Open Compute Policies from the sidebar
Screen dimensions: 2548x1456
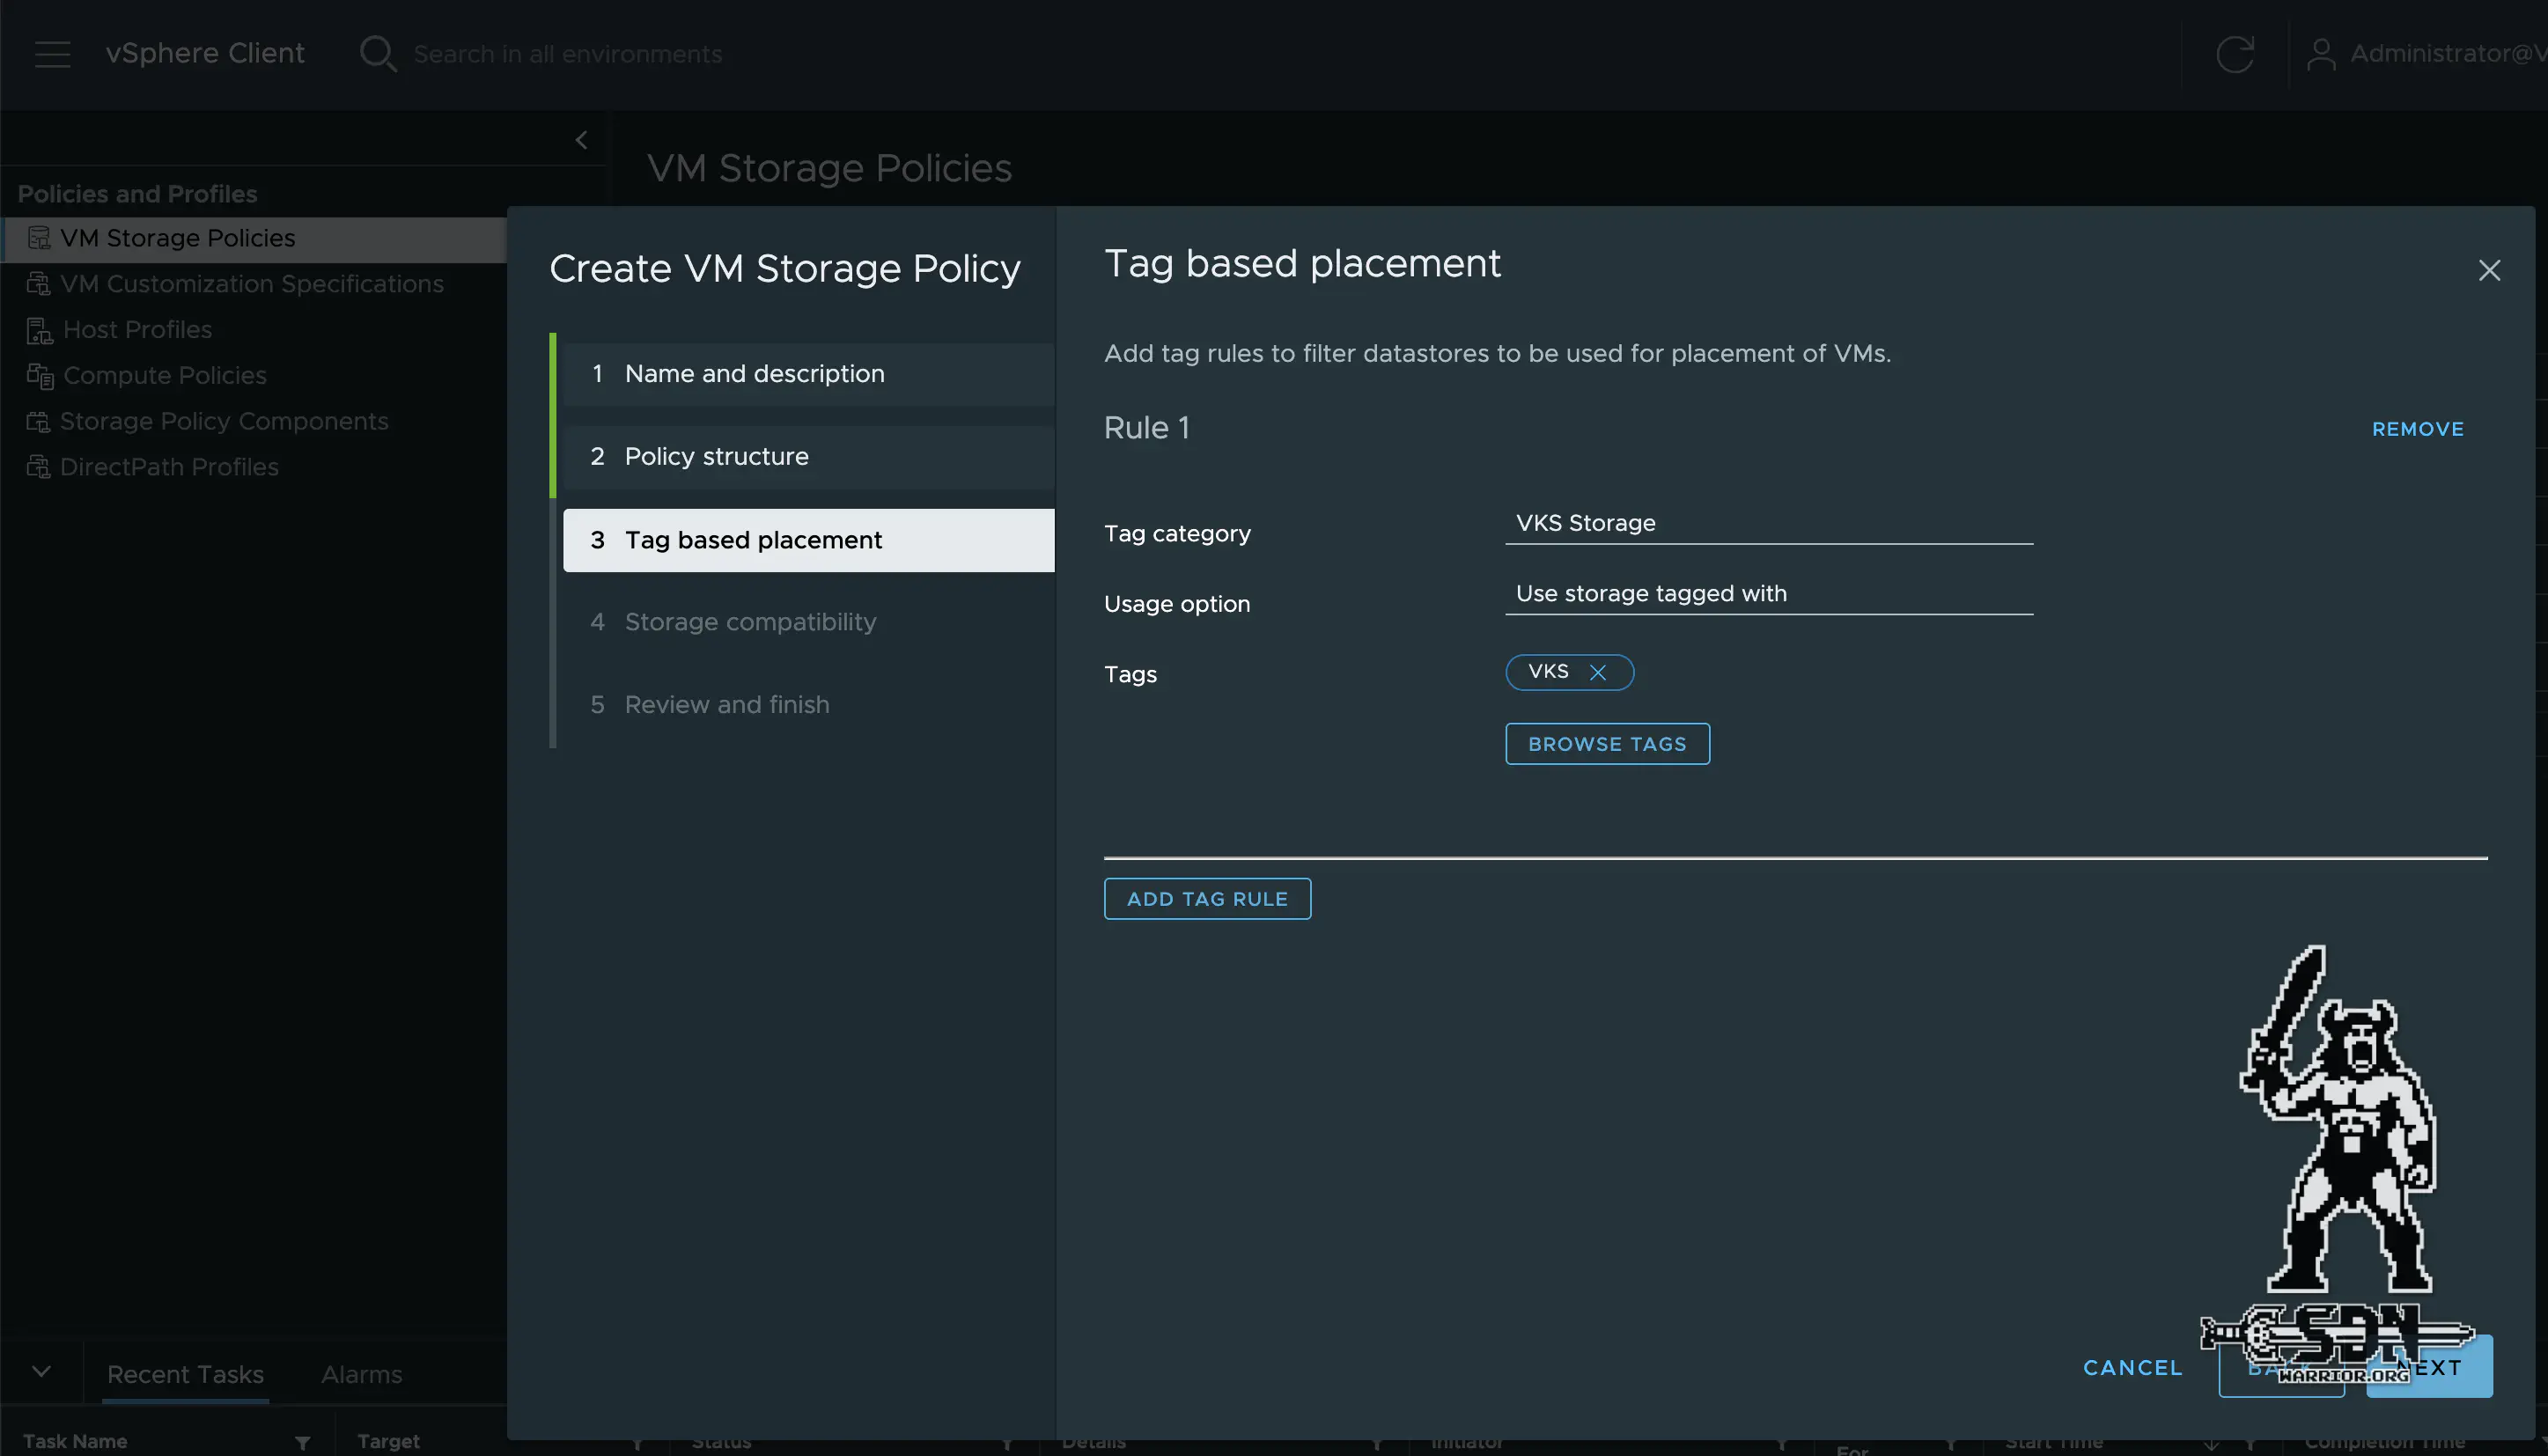click(x=164, y=376)
